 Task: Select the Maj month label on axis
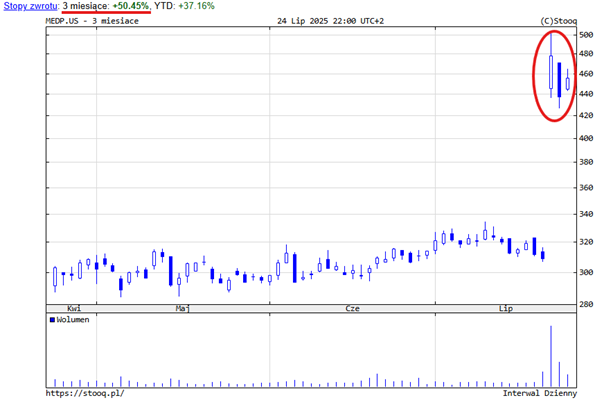183,309
